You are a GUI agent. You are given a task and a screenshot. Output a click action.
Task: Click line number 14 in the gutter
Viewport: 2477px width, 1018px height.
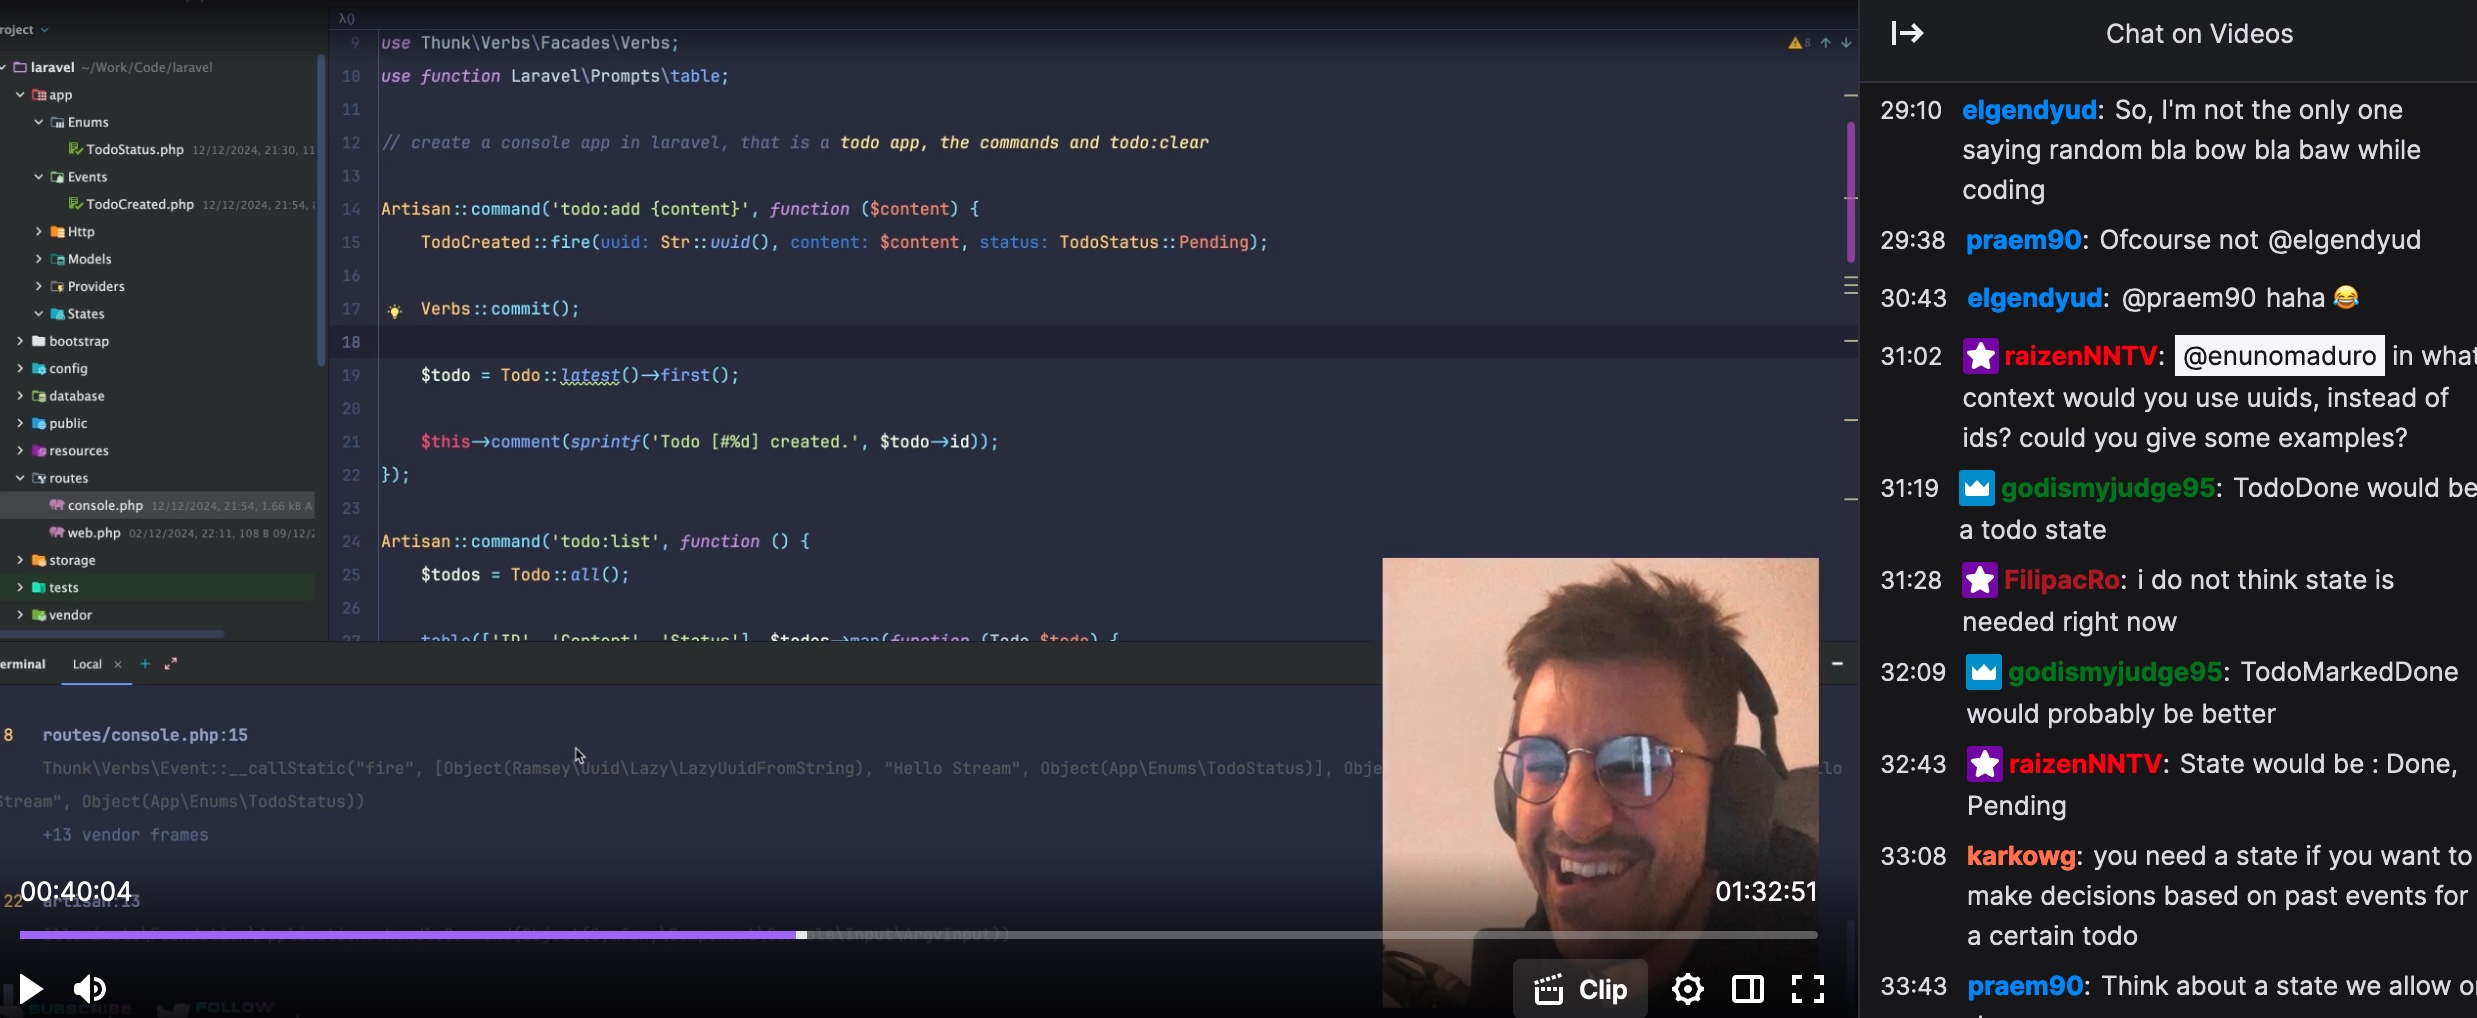tap(351, 209)
